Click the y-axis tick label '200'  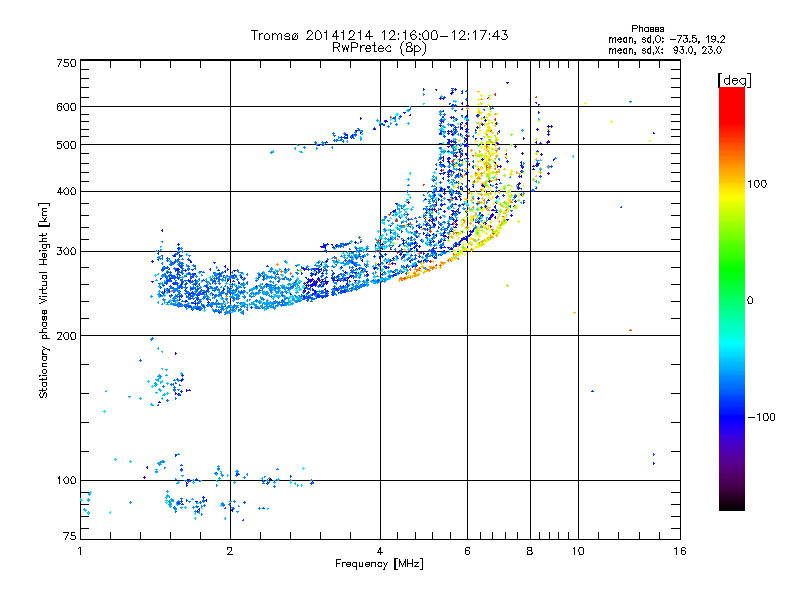tap(66, 336)
